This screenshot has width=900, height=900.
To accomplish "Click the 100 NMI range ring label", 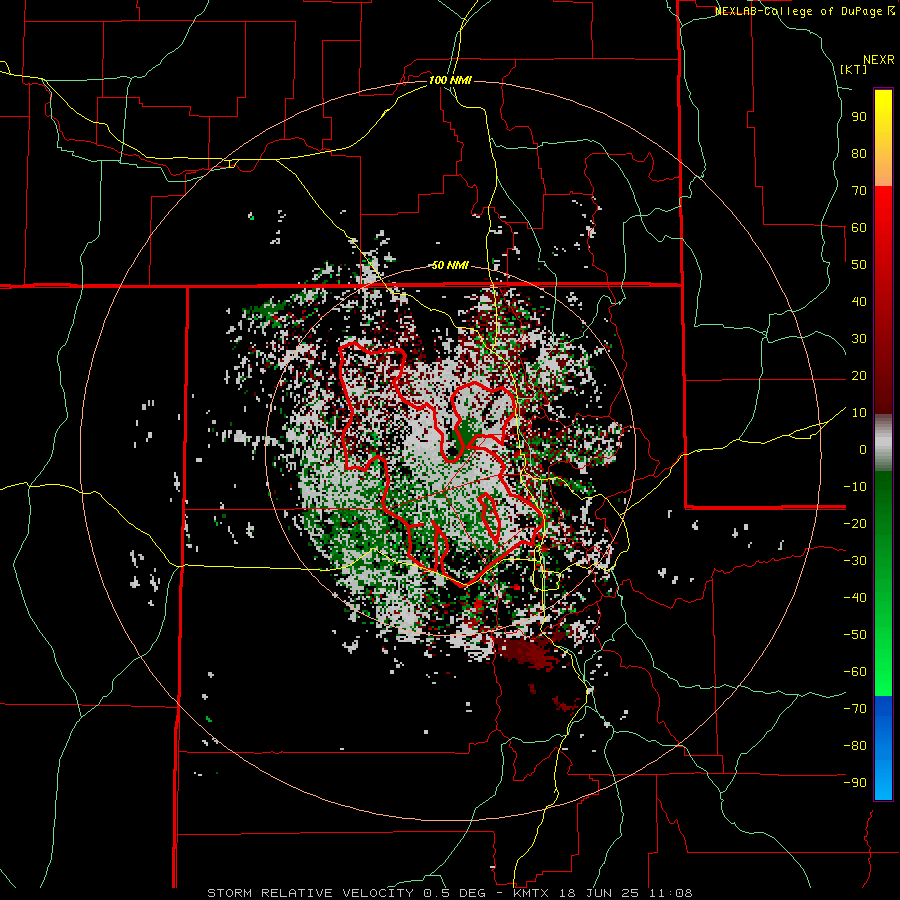I will click(x=450, y=80).
